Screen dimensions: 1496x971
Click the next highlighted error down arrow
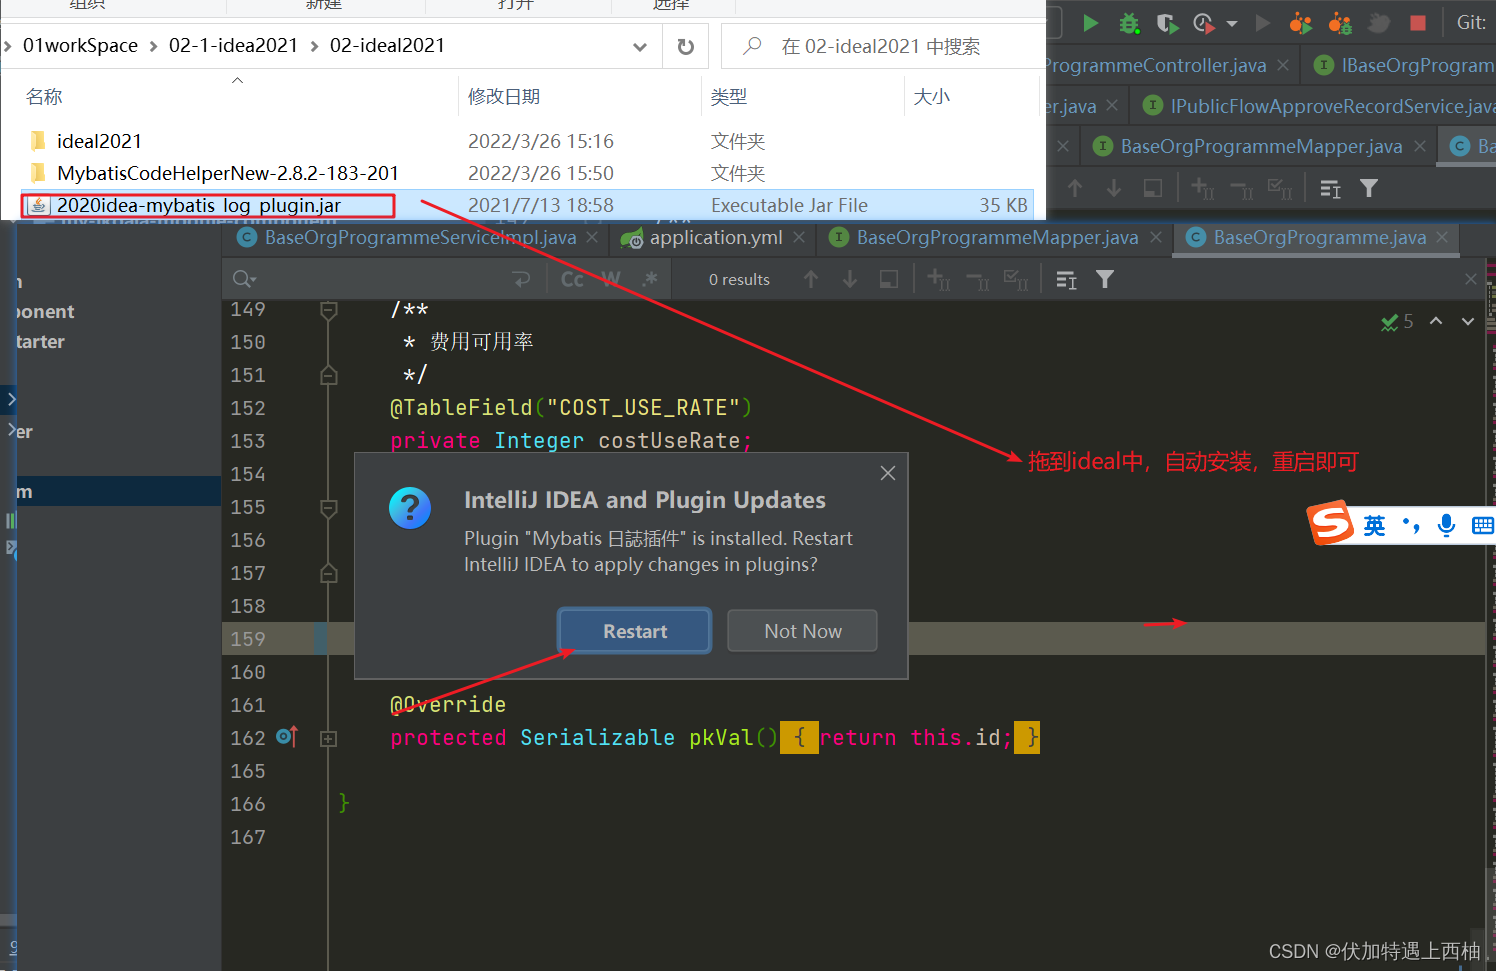[x=1468, y=321]
